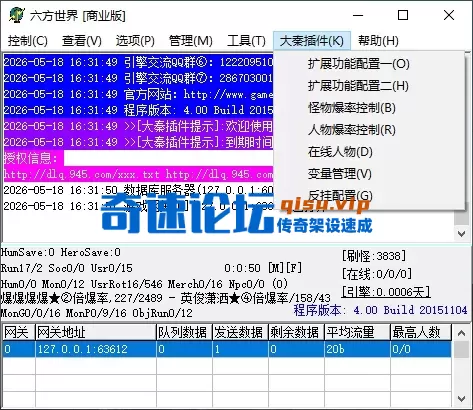The image size is (473, 410).
Task: Select 人物爆率控制(R) menu entry
Action: click(369, 130)
